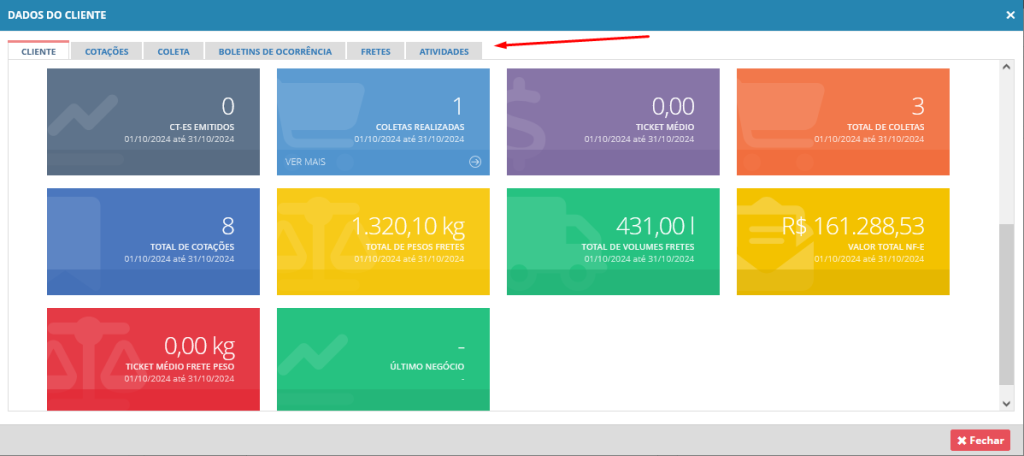1024x456 pixels.
Task: Click the Total de Cotações card
Action: click(153, 242)
